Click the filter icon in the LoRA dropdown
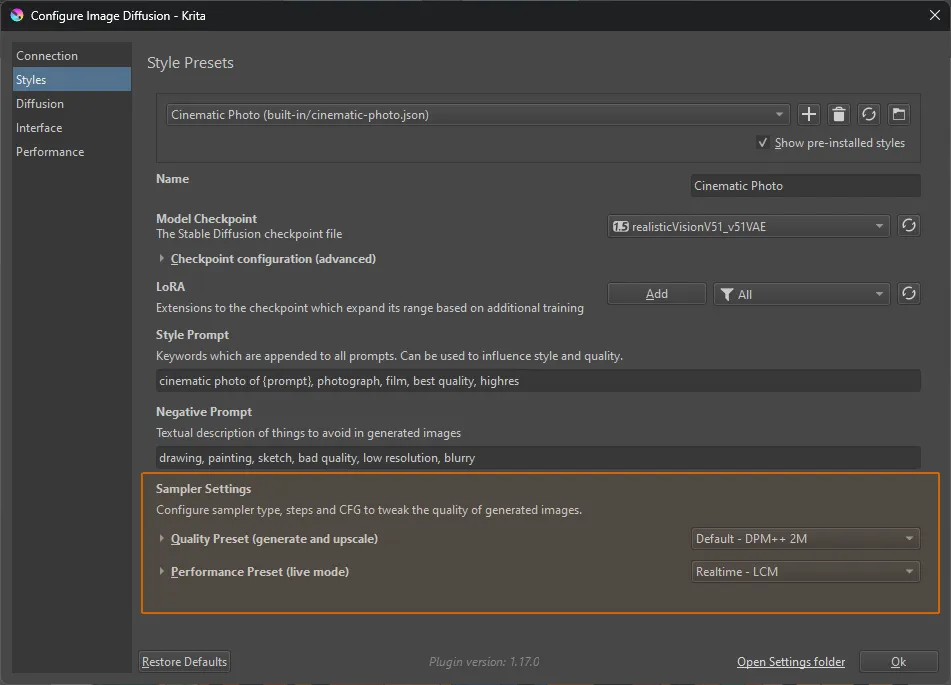 point(727,293)
